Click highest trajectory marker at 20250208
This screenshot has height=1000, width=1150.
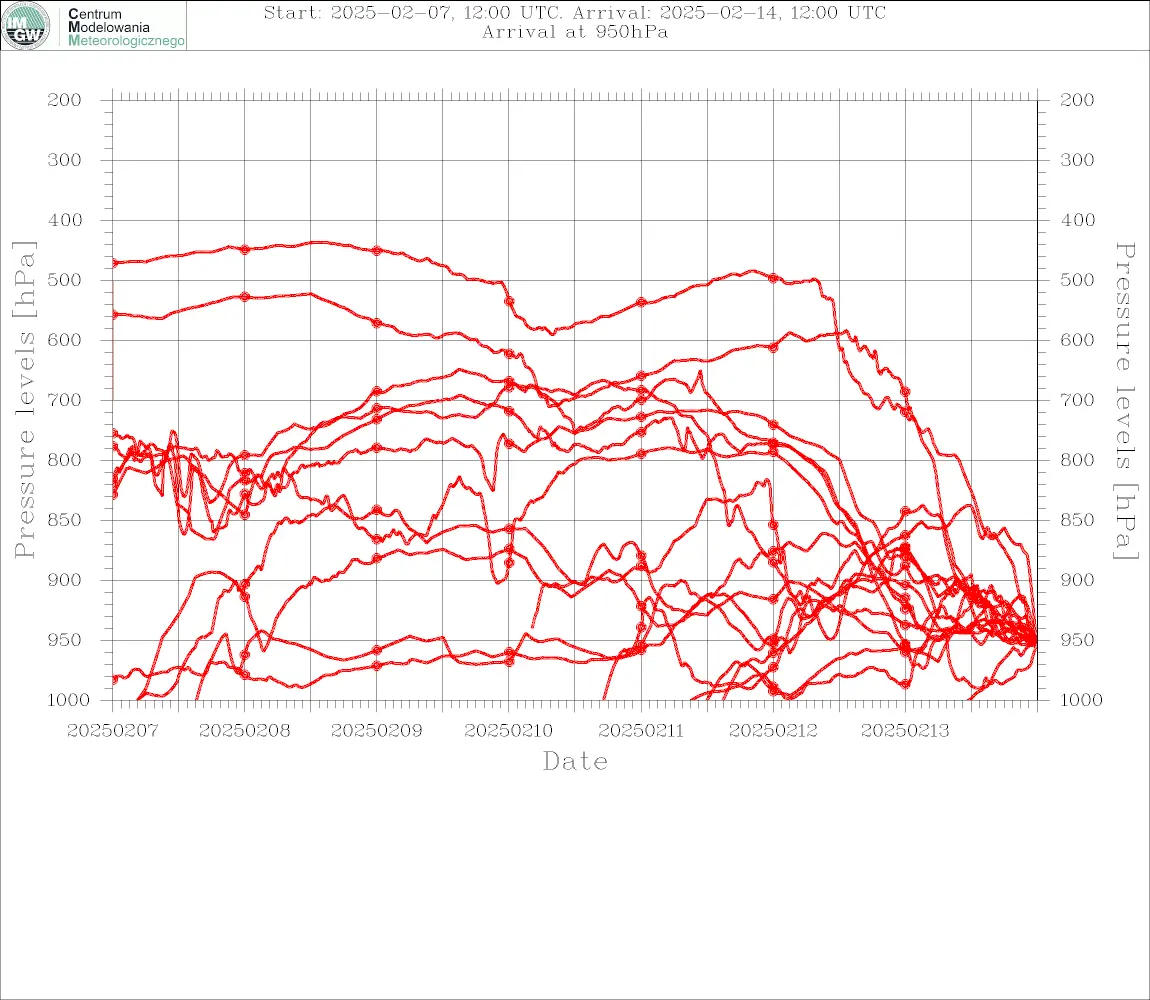[x=245, y=249]
